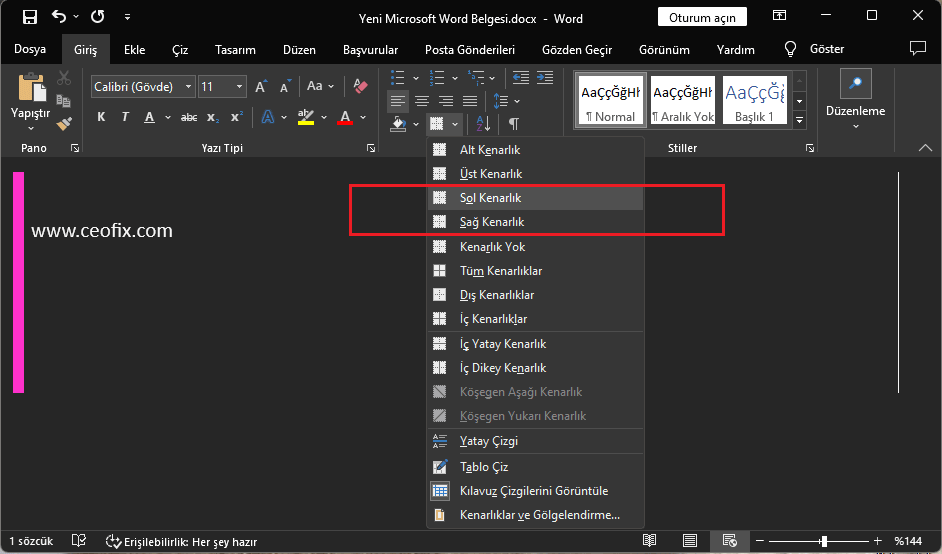Redo the last action
The image size is (942, 554).
(97, 17)
